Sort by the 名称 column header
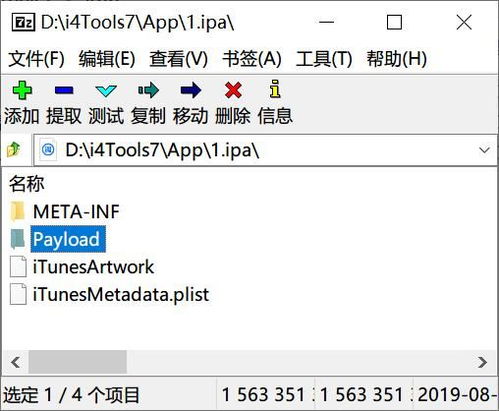The image size is (499, 411). pos(26,184)
